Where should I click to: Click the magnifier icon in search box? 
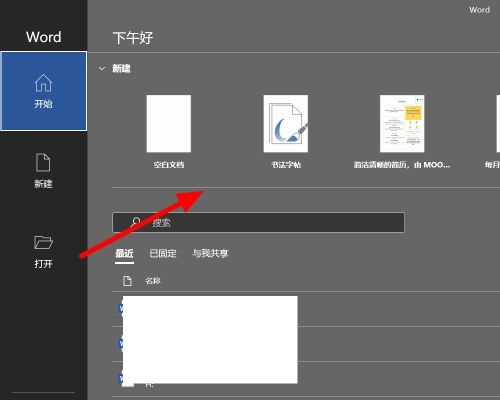click(135, 222)
